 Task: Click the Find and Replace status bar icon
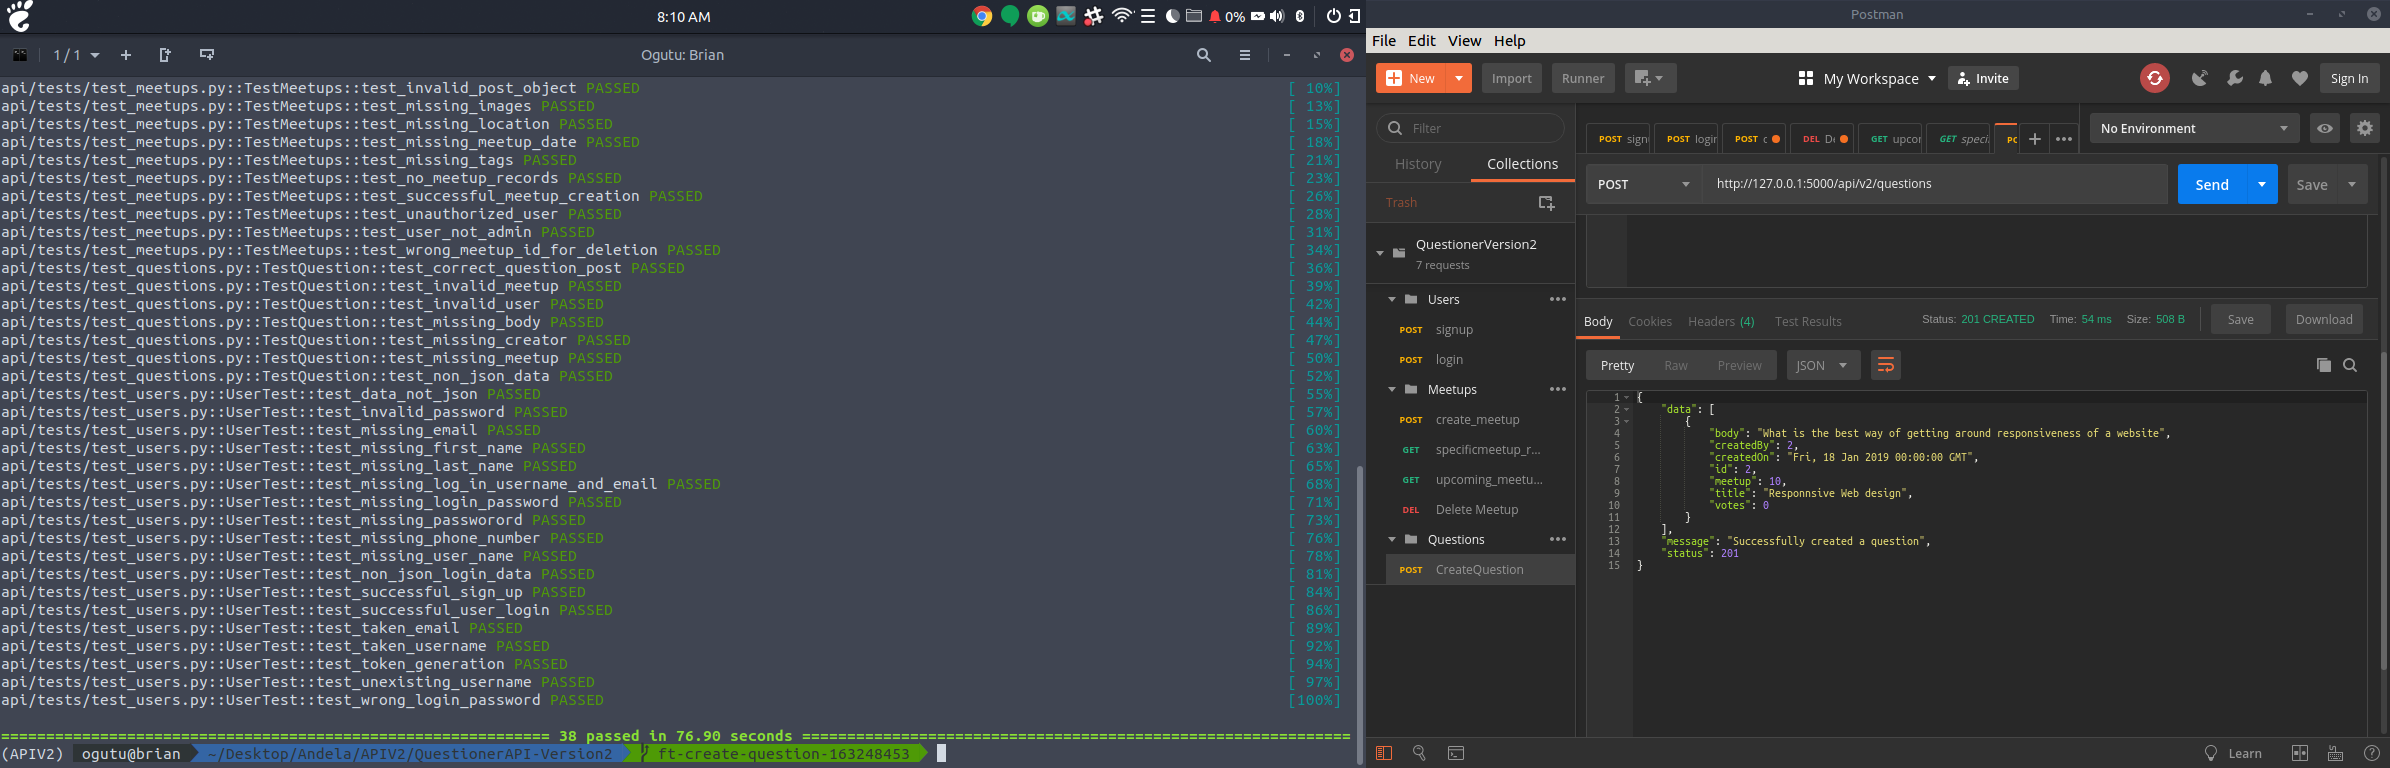coord(1419,753)
